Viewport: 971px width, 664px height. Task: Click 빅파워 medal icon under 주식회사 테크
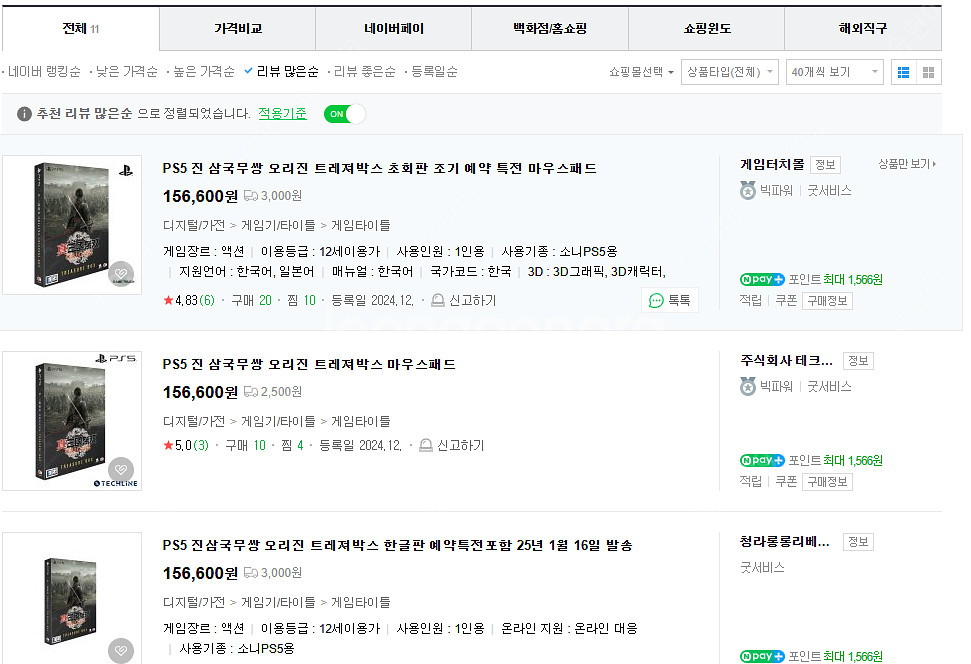click(748, 387)
